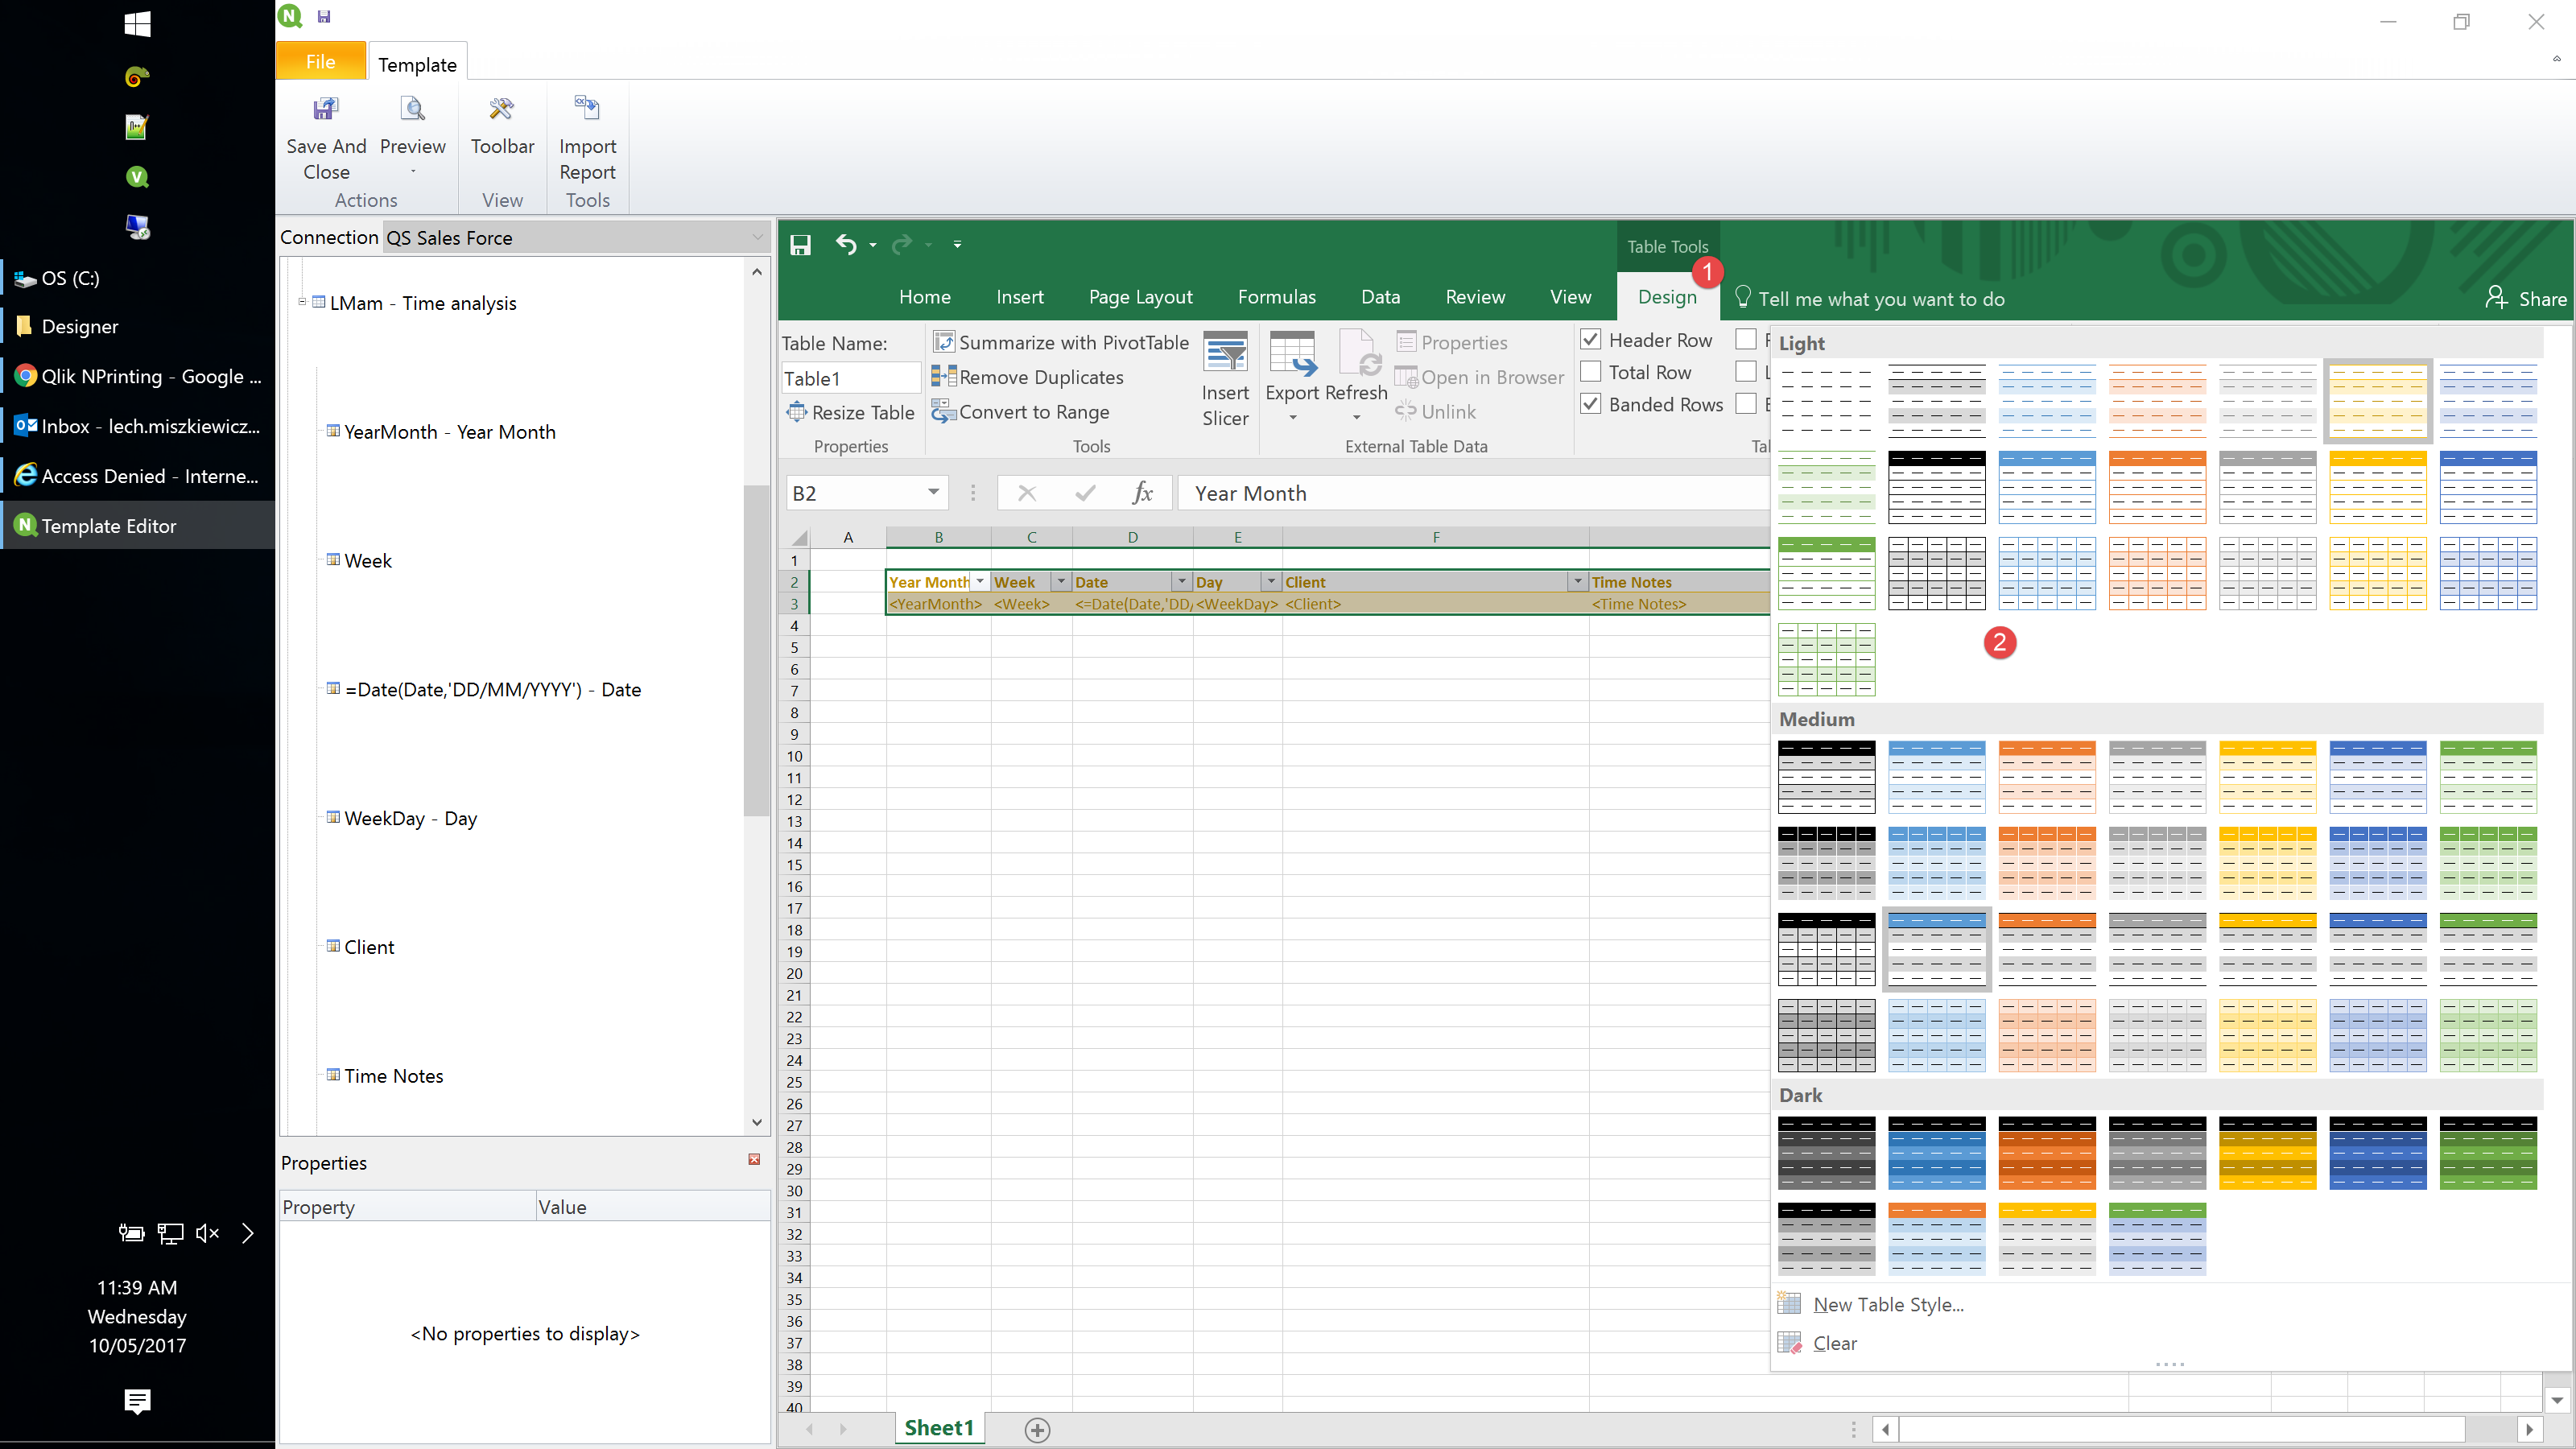
Task: Open Date column filter dropdown
Action: click(x=1182, y=582)
